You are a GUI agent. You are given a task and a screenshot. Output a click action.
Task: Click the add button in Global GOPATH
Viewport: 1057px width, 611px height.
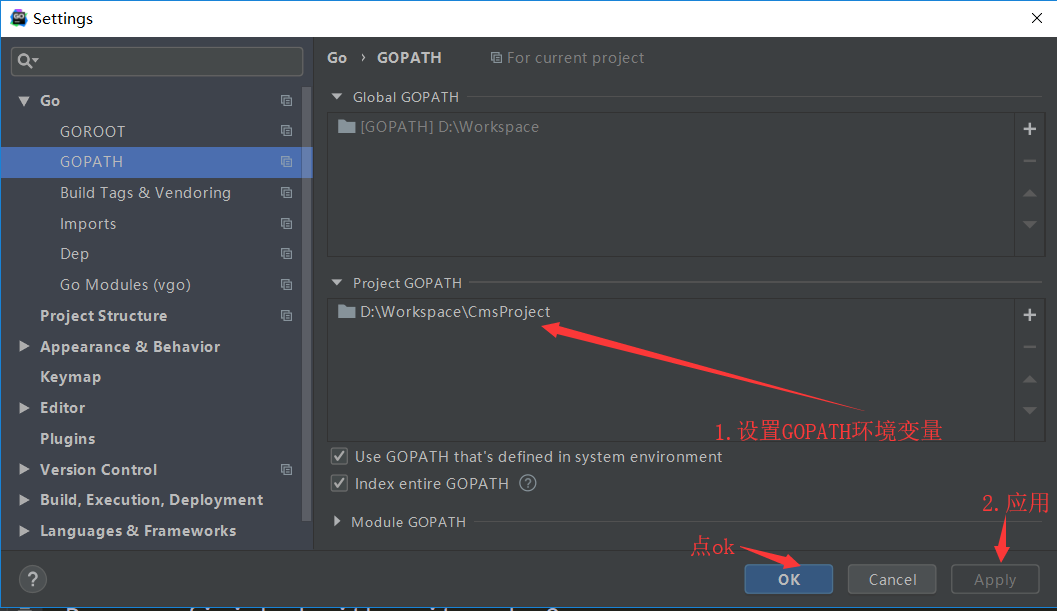(x=1029, y=129)
